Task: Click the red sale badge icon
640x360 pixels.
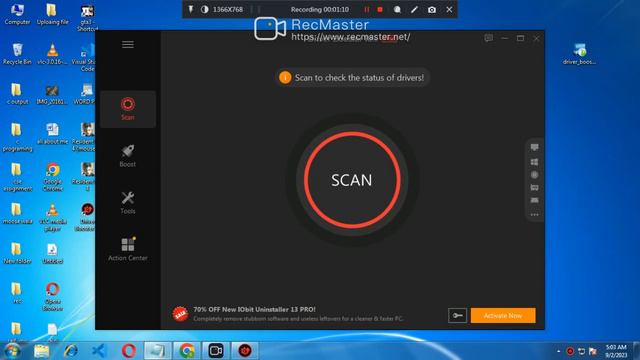Action: [180, 314]
